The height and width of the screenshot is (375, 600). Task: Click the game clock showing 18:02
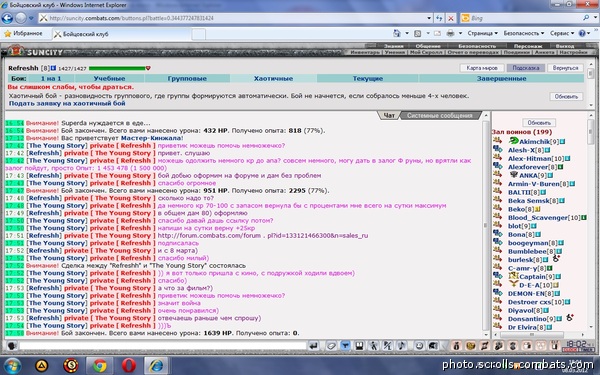(x=576, y=344)
